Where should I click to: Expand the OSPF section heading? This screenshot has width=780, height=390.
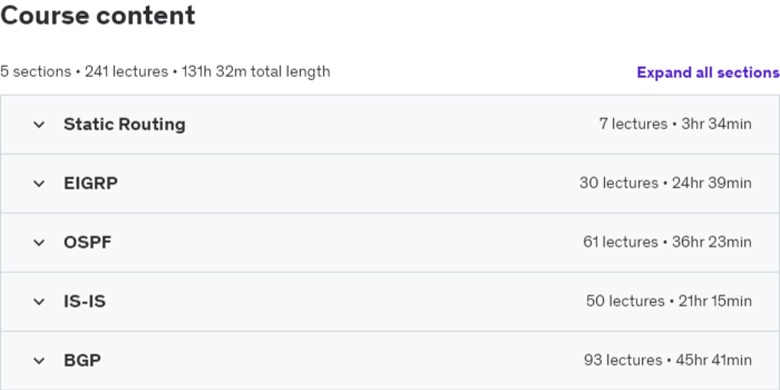[88, 243]
